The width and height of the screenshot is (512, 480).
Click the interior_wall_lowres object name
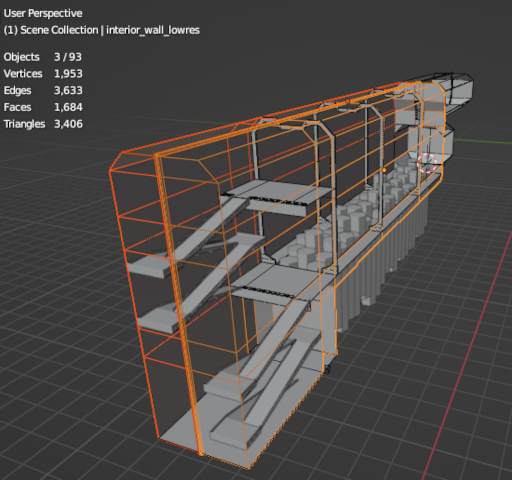click(153, 30)
